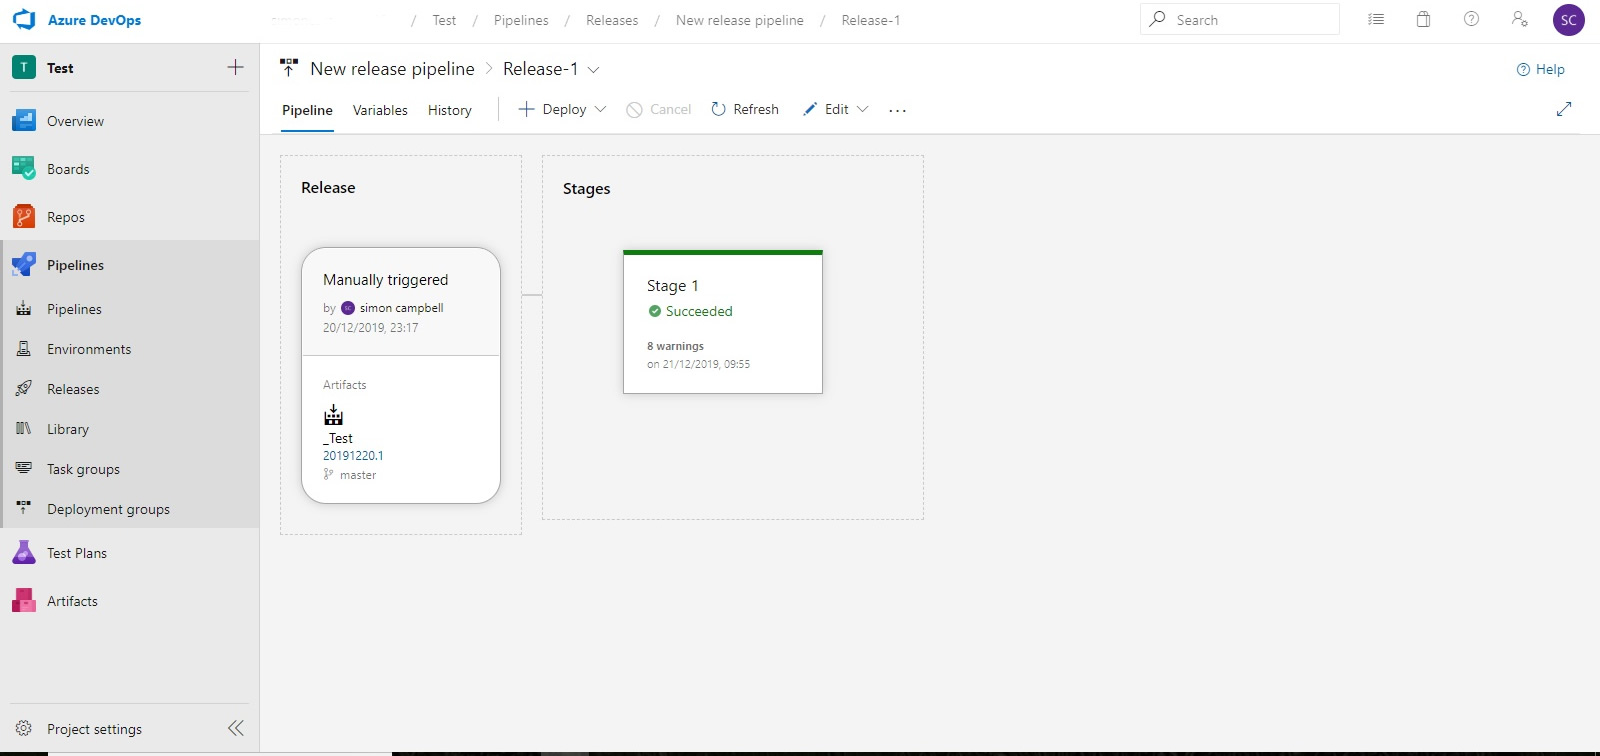Open Project settings gear

click(x=24, y=729)
